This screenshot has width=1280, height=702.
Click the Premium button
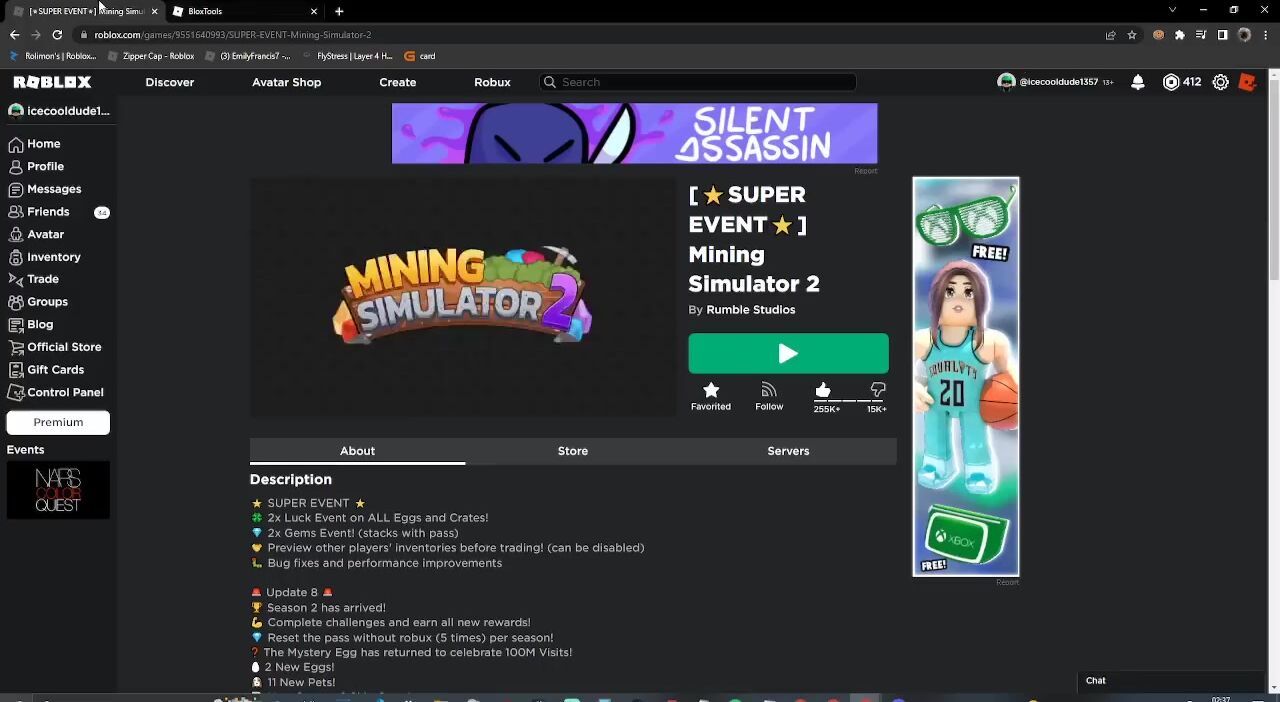58,422
